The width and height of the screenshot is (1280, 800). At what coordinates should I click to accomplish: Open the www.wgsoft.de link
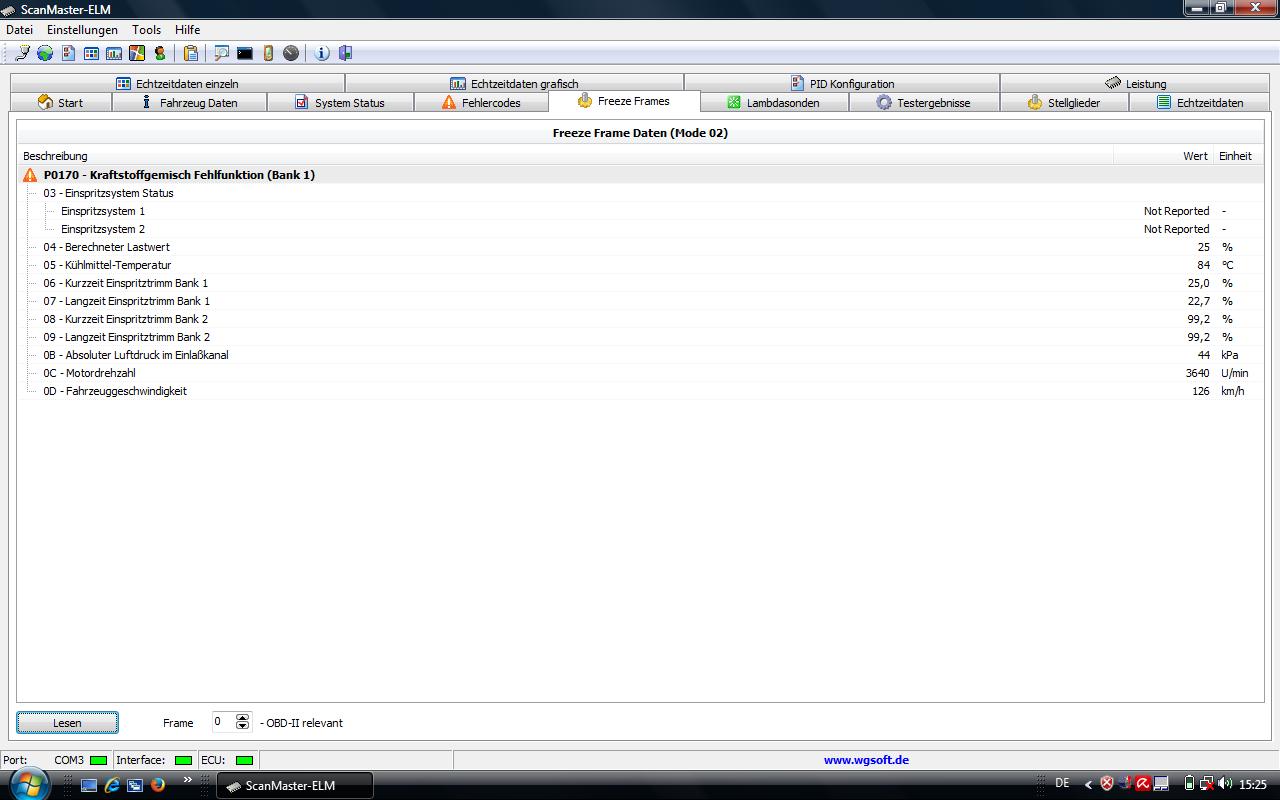click(x=866, y=760)
